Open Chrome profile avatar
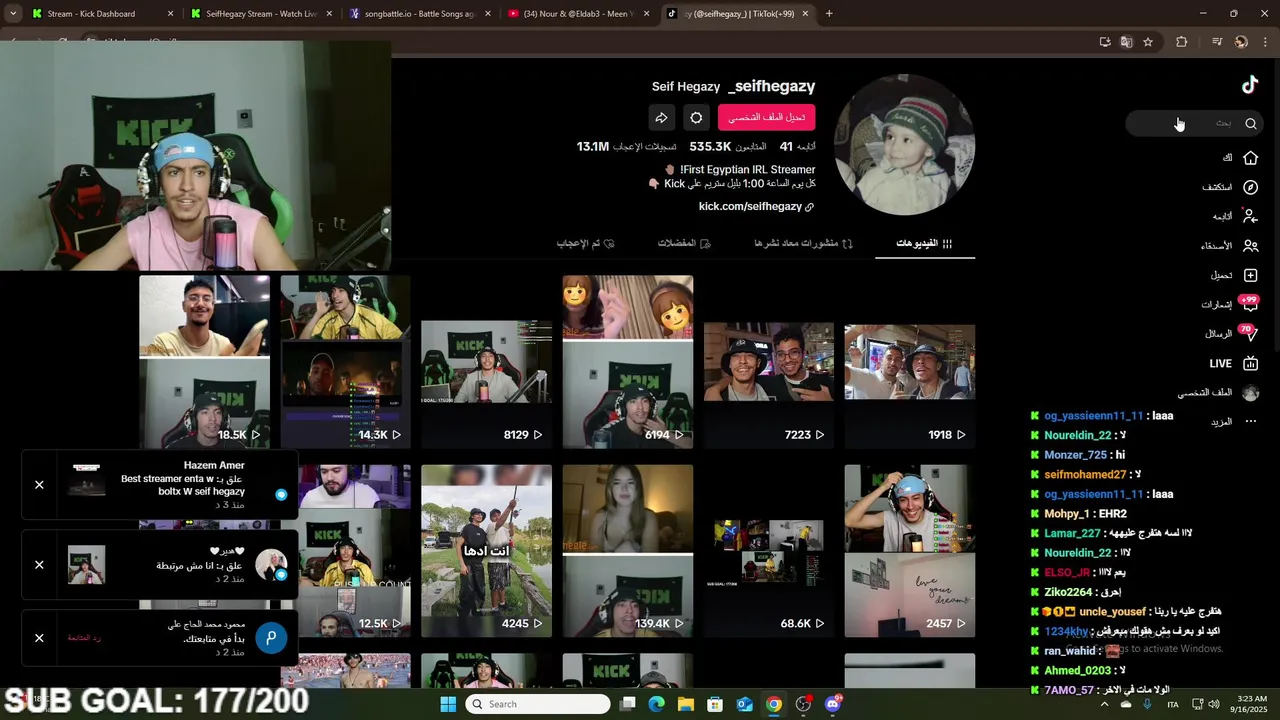This screenshot has height=720, width=1280. click(1241, 42)
